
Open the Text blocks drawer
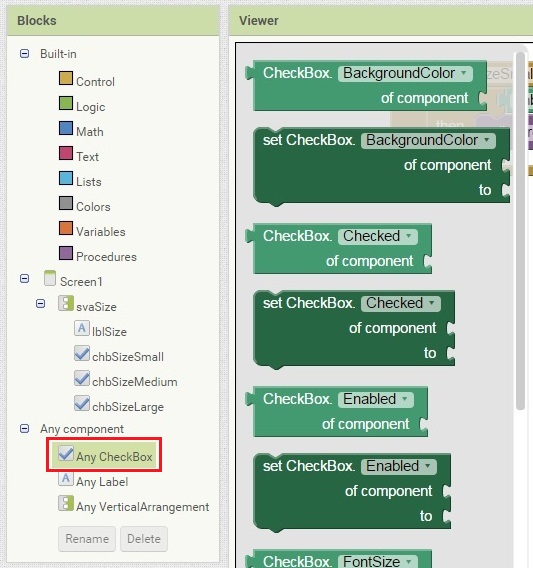(87, 157)
